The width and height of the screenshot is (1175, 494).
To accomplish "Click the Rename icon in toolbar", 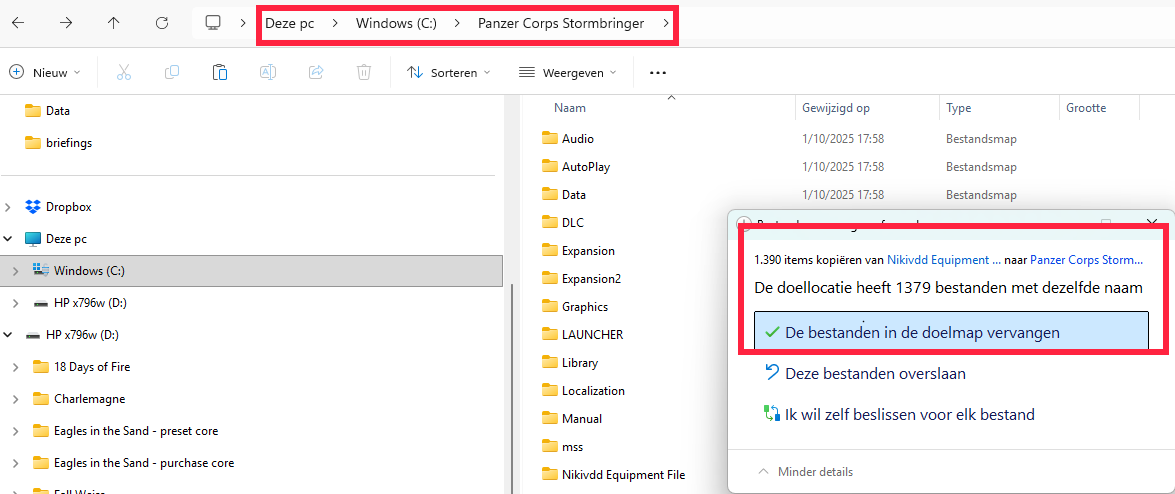I will tap(268, 72).
